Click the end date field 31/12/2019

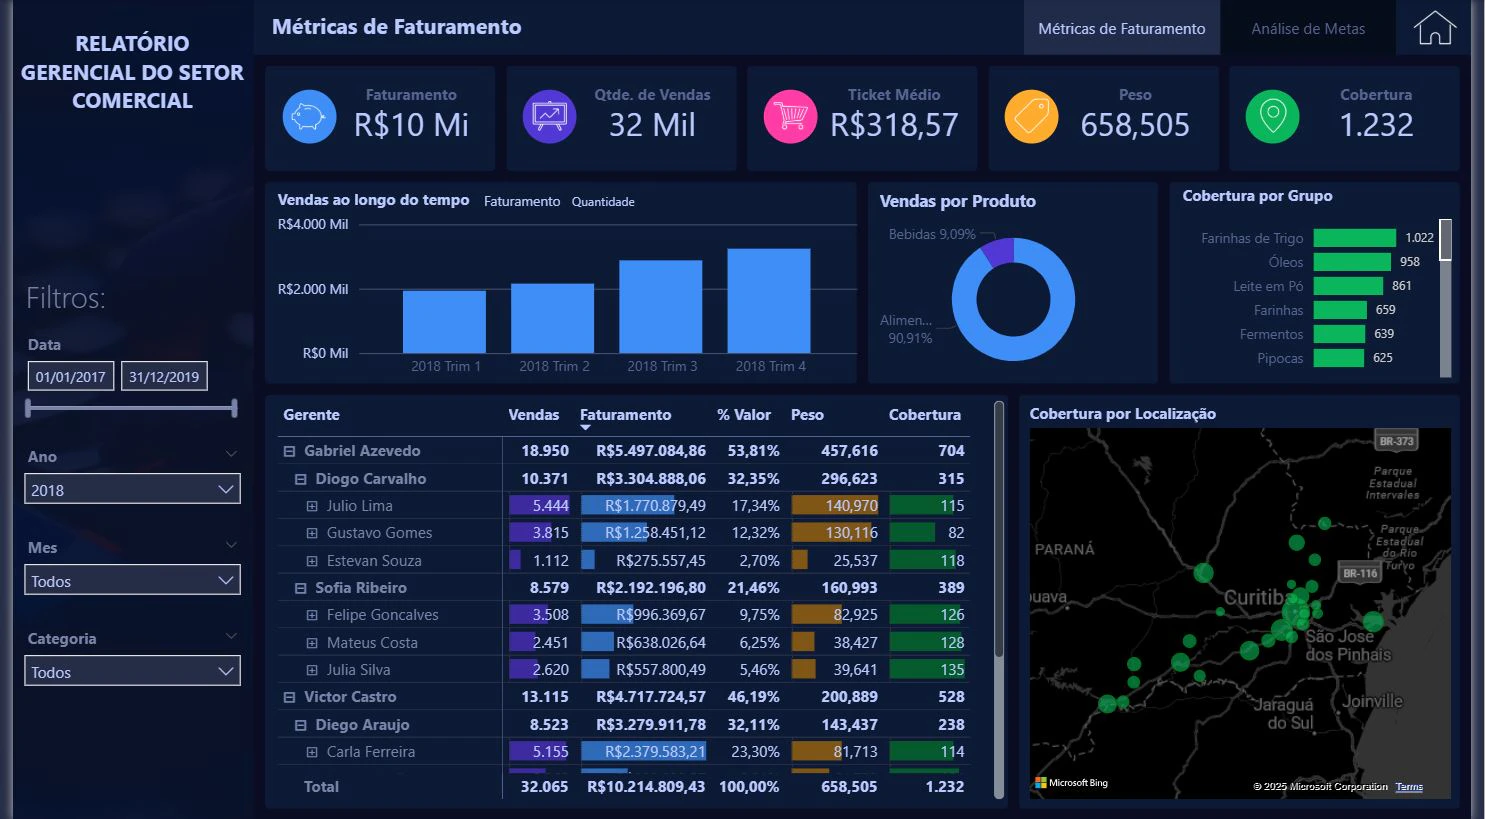[x=164, y=376]
